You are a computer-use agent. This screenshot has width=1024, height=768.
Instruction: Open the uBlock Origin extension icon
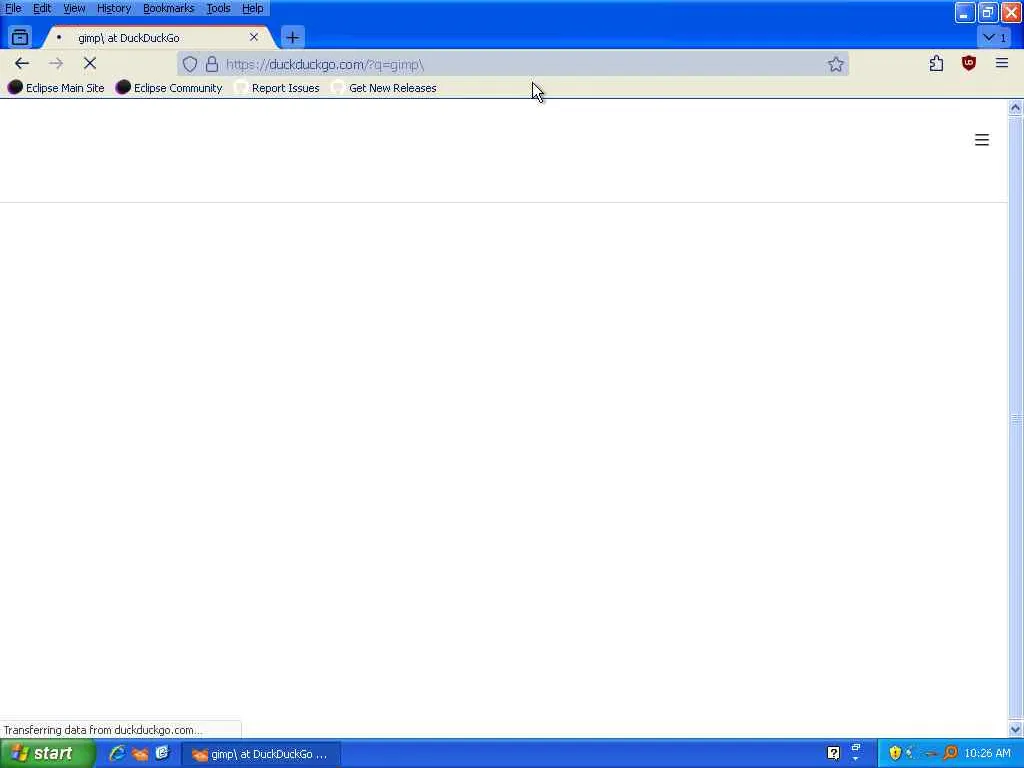click(968, 63)
